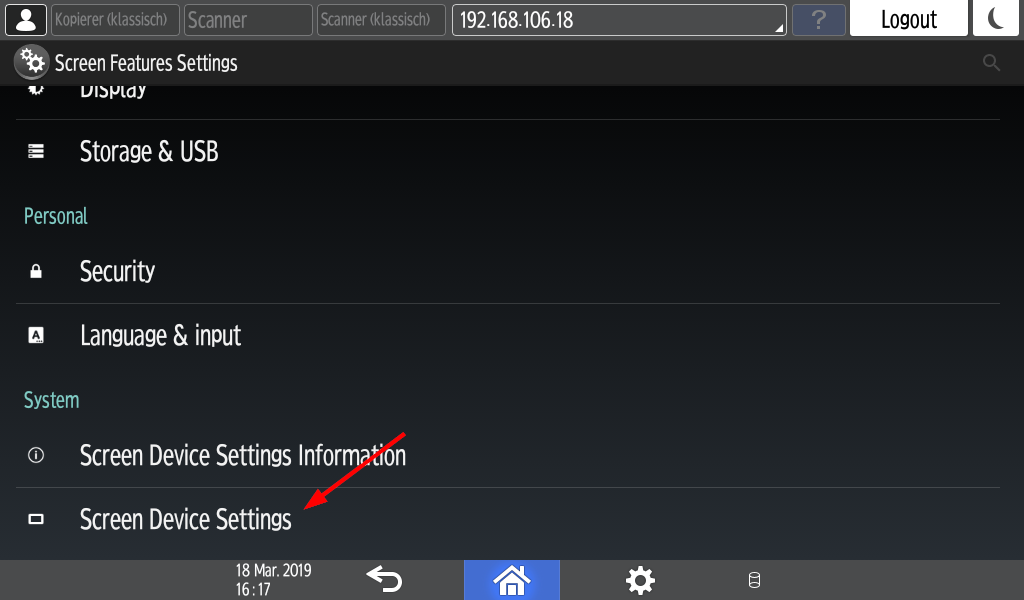Viewport: 1024px width, 600px height.
Task: Open Security settings entry
Action: pyautogui.click(x=508, y=271)
